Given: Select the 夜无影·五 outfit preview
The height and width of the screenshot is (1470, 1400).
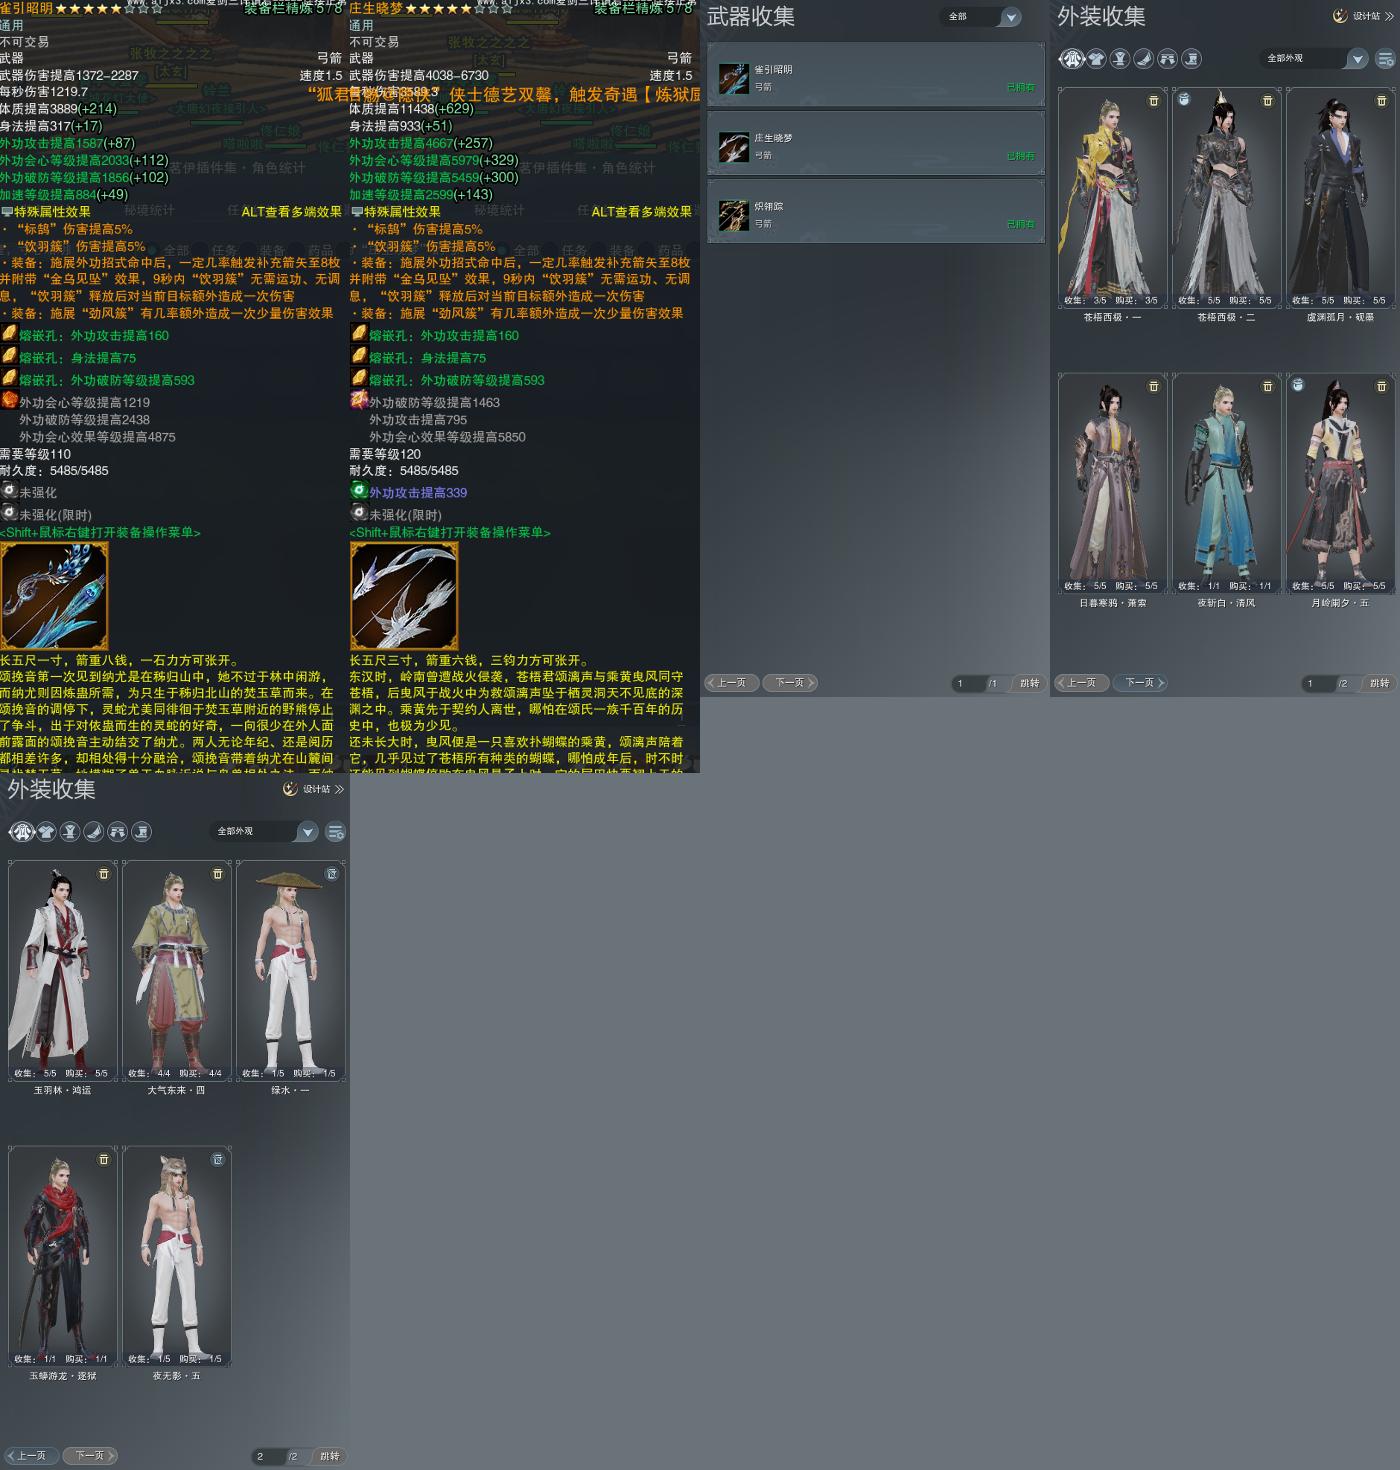Looking at the screenshot, I should (177, 1257).
